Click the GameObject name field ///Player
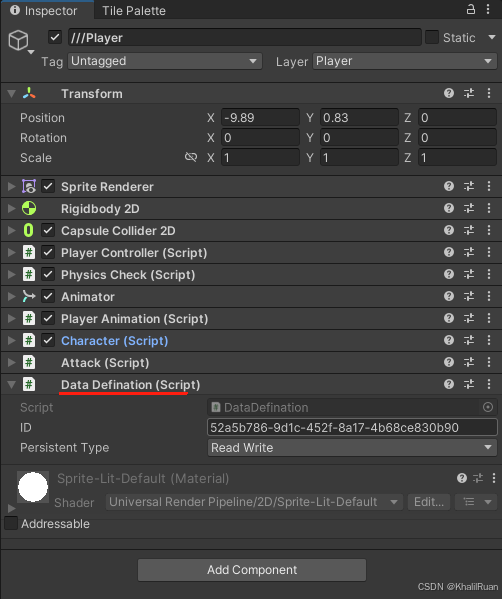502x599 pixels. pyautogui.click(x=245, y=37)
